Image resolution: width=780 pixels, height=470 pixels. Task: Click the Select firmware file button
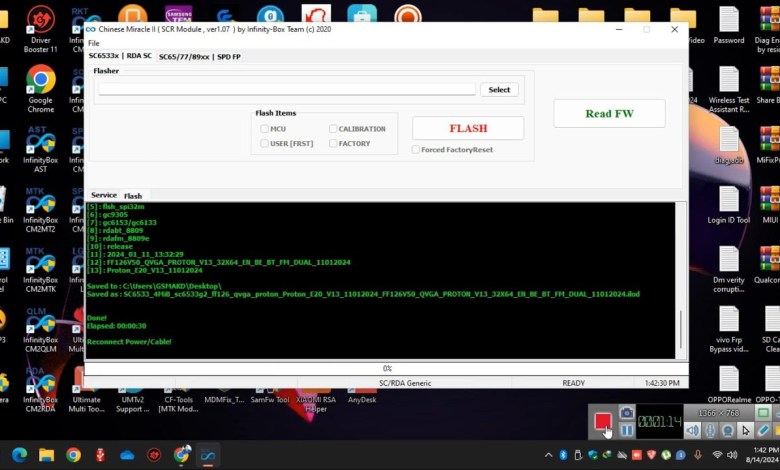[499, 90]
